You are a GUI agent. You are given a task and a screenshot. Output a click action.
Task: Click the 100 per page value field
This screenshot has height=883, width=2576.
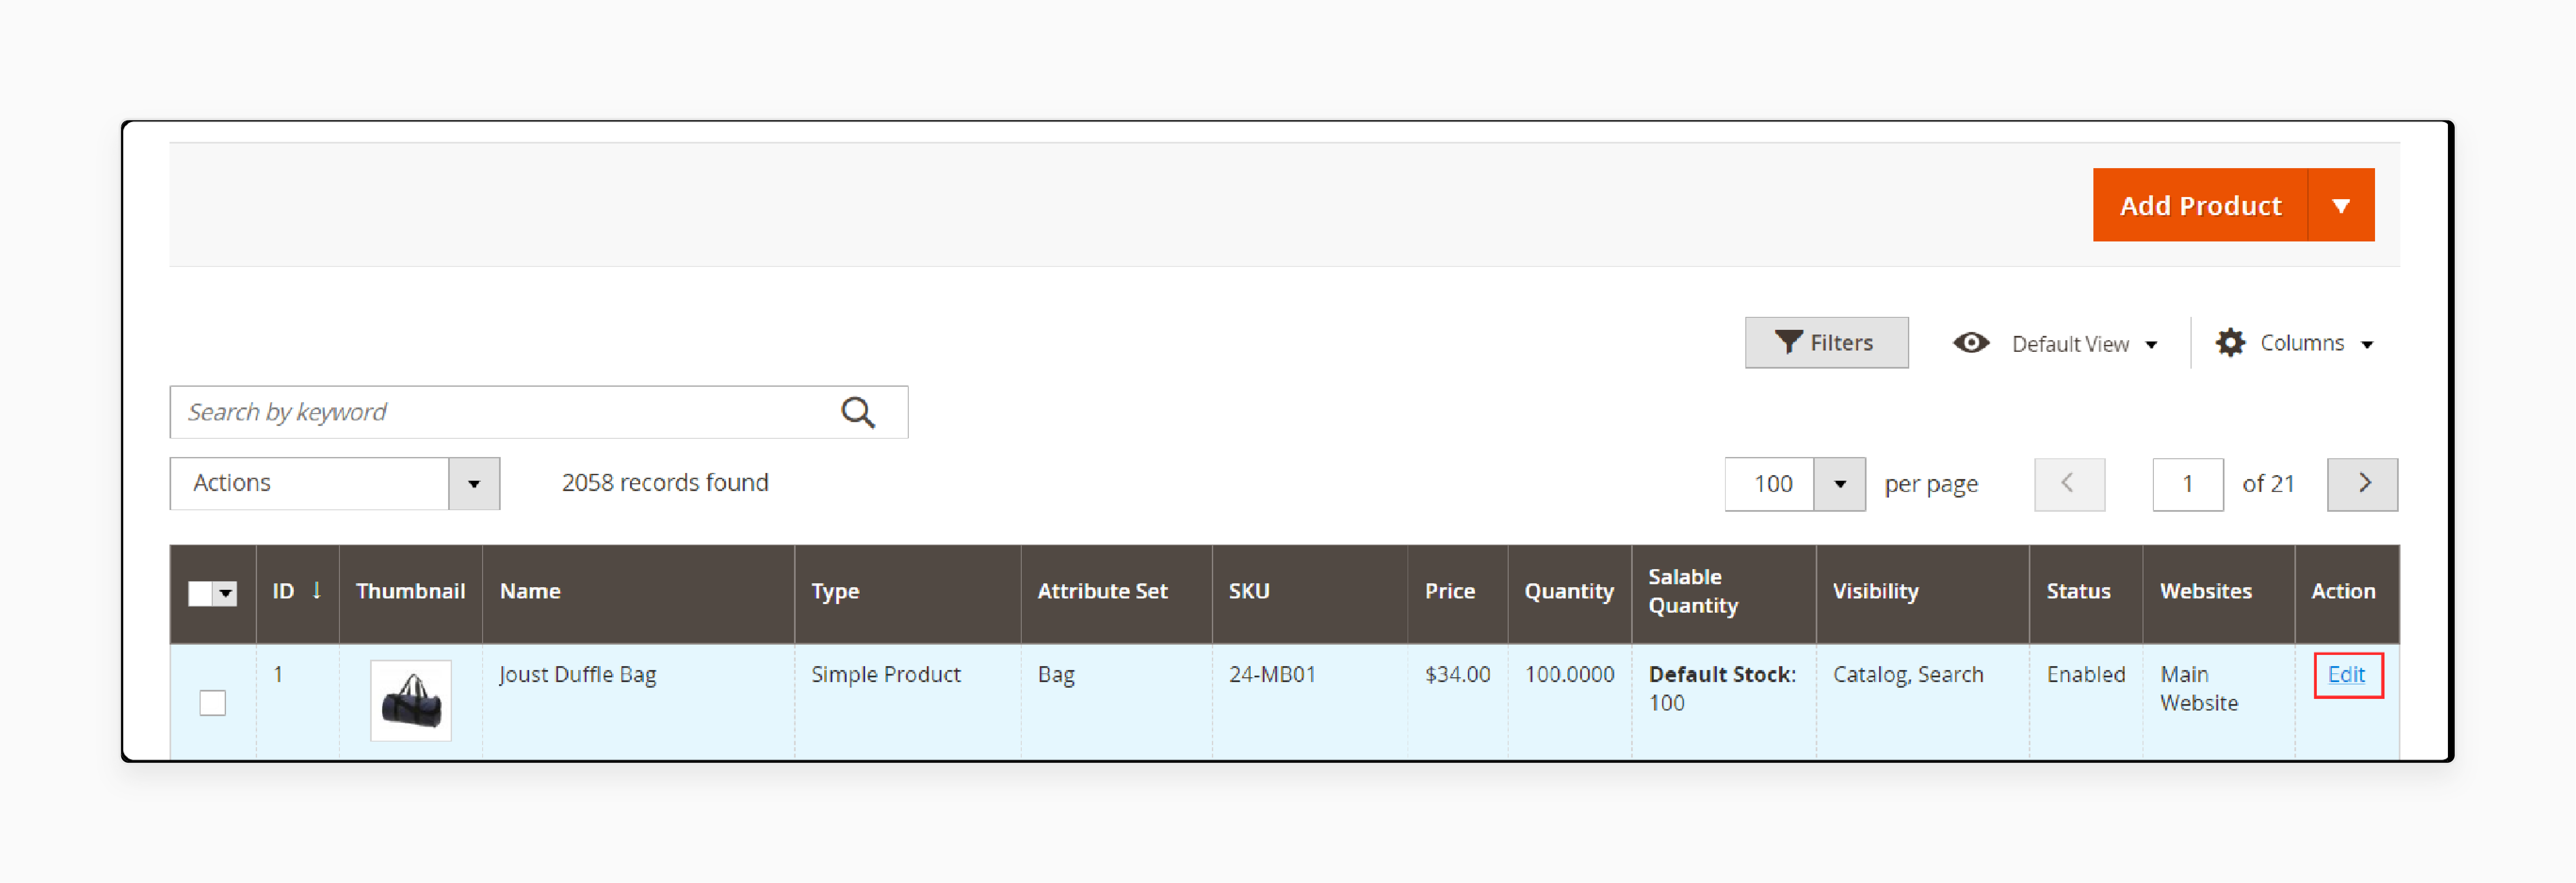tap(1770, 484)
